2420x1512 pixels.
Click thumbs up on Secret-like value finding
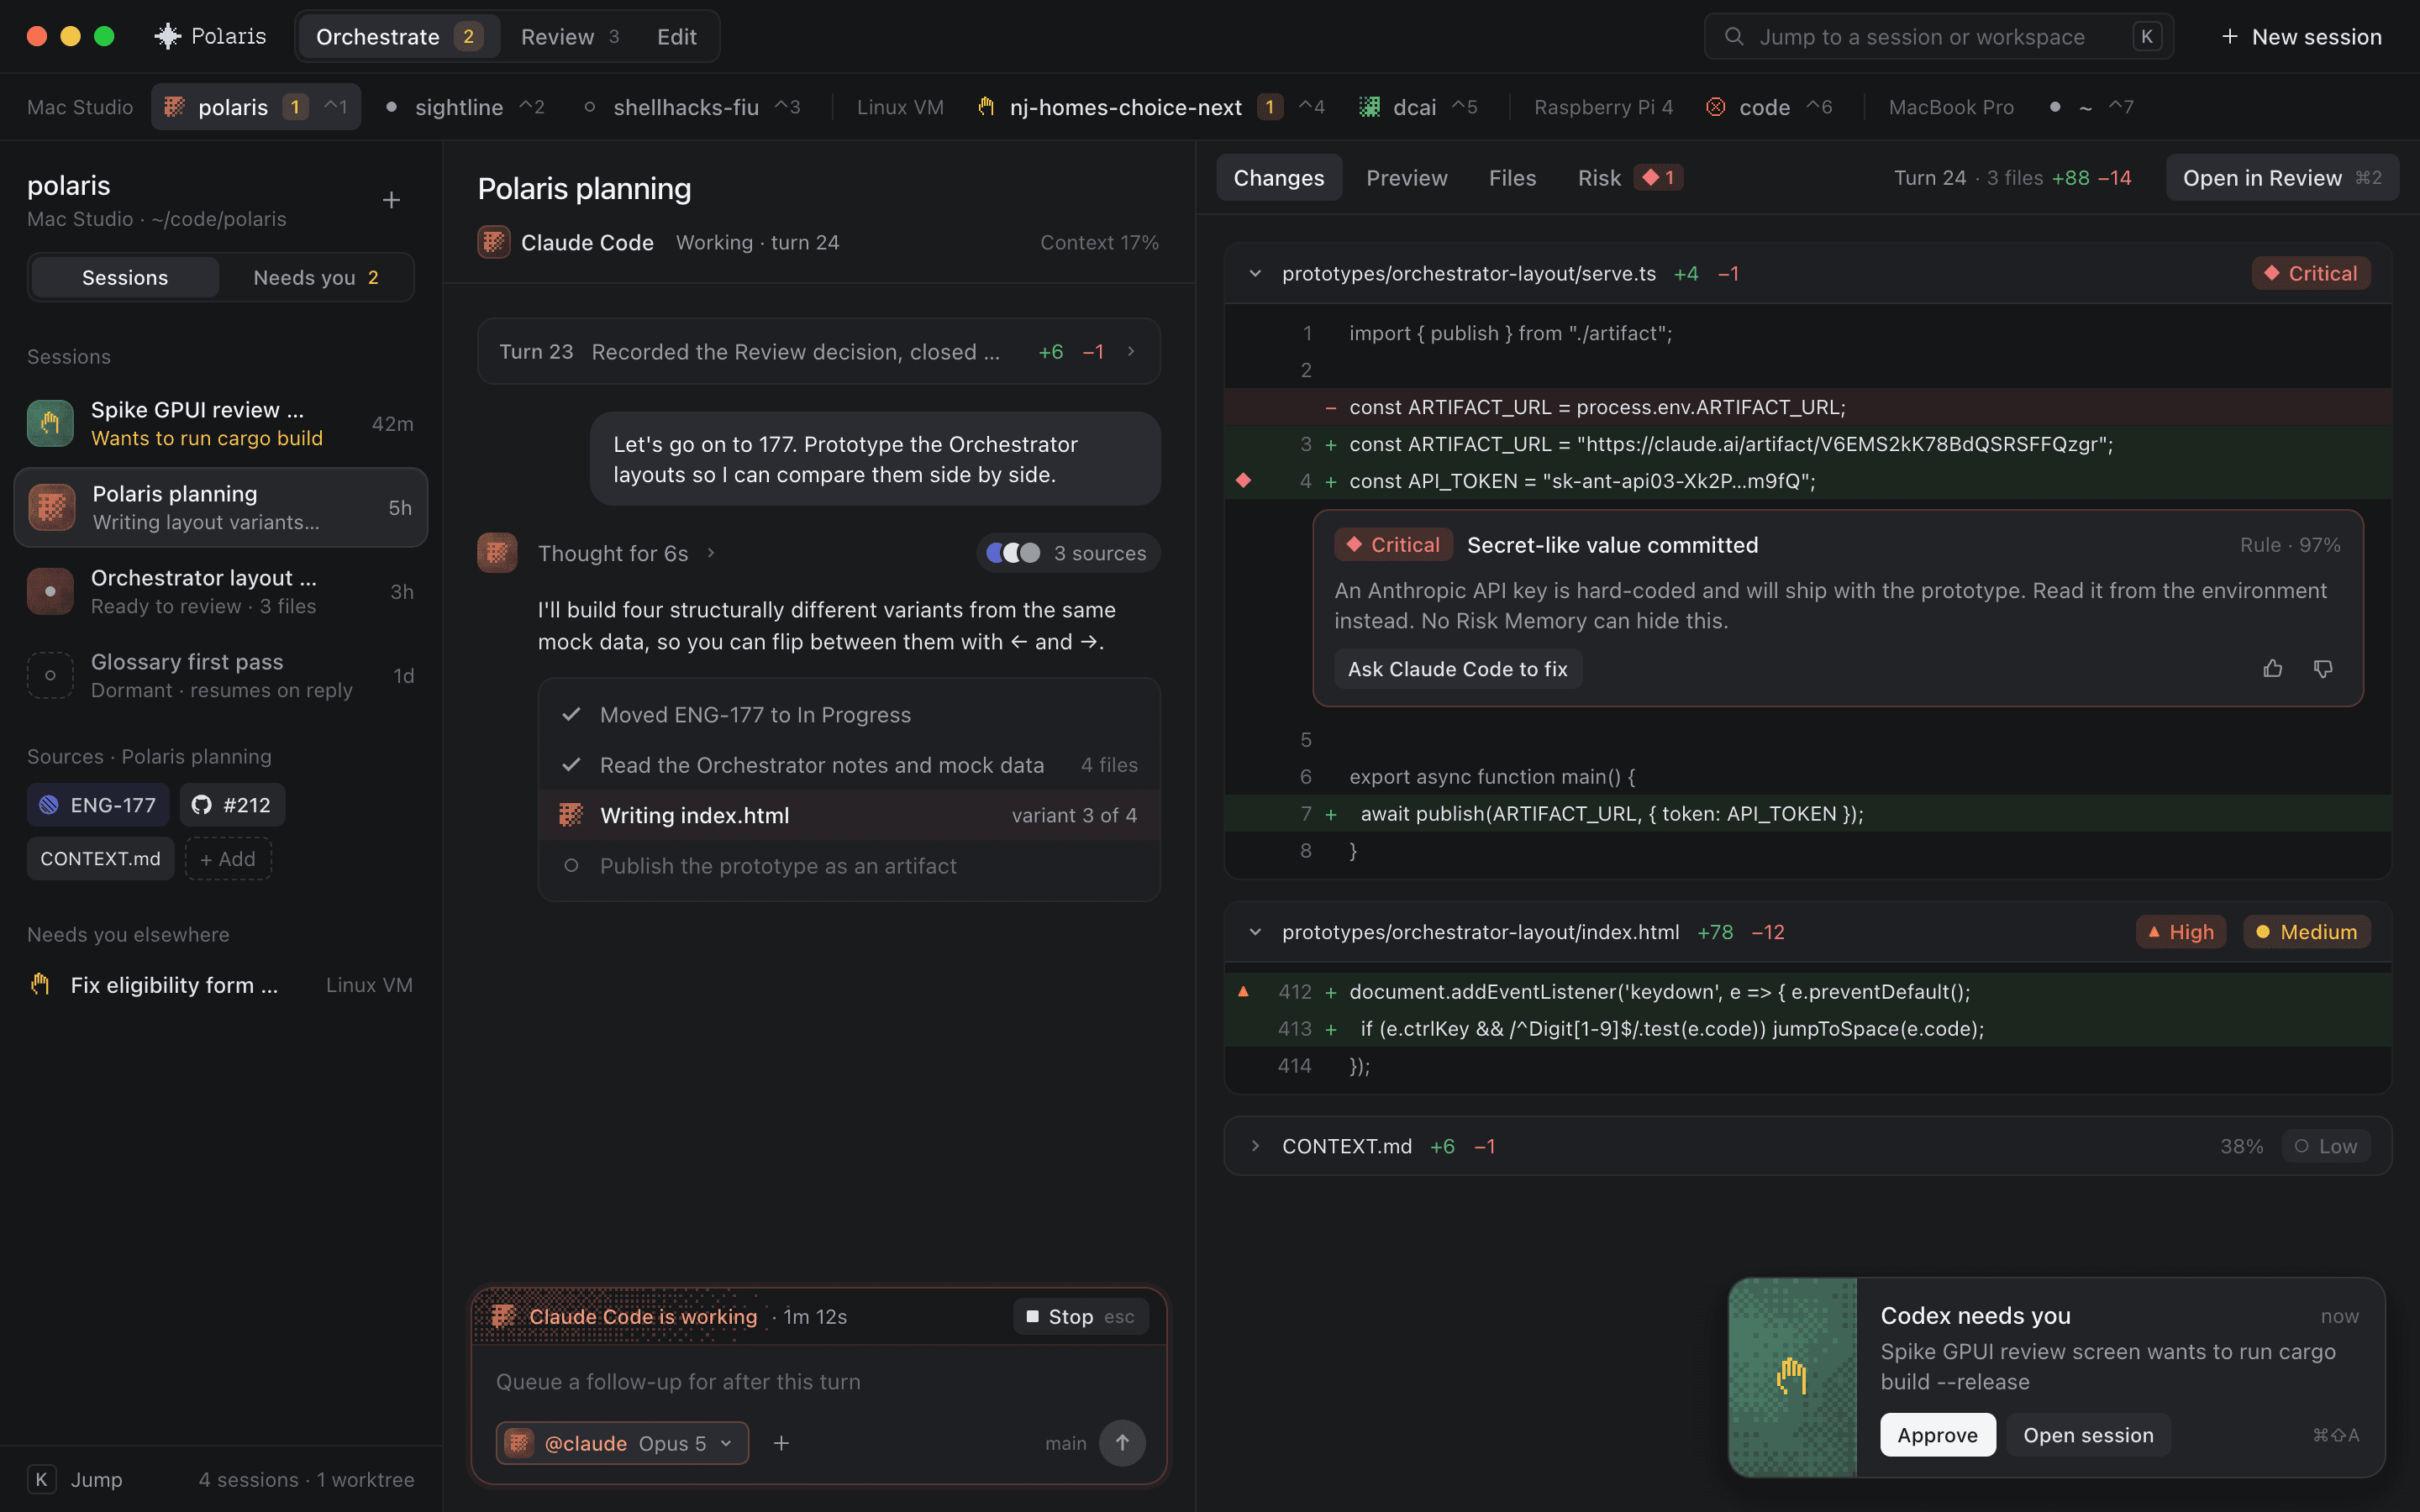tap(2273, 668)
